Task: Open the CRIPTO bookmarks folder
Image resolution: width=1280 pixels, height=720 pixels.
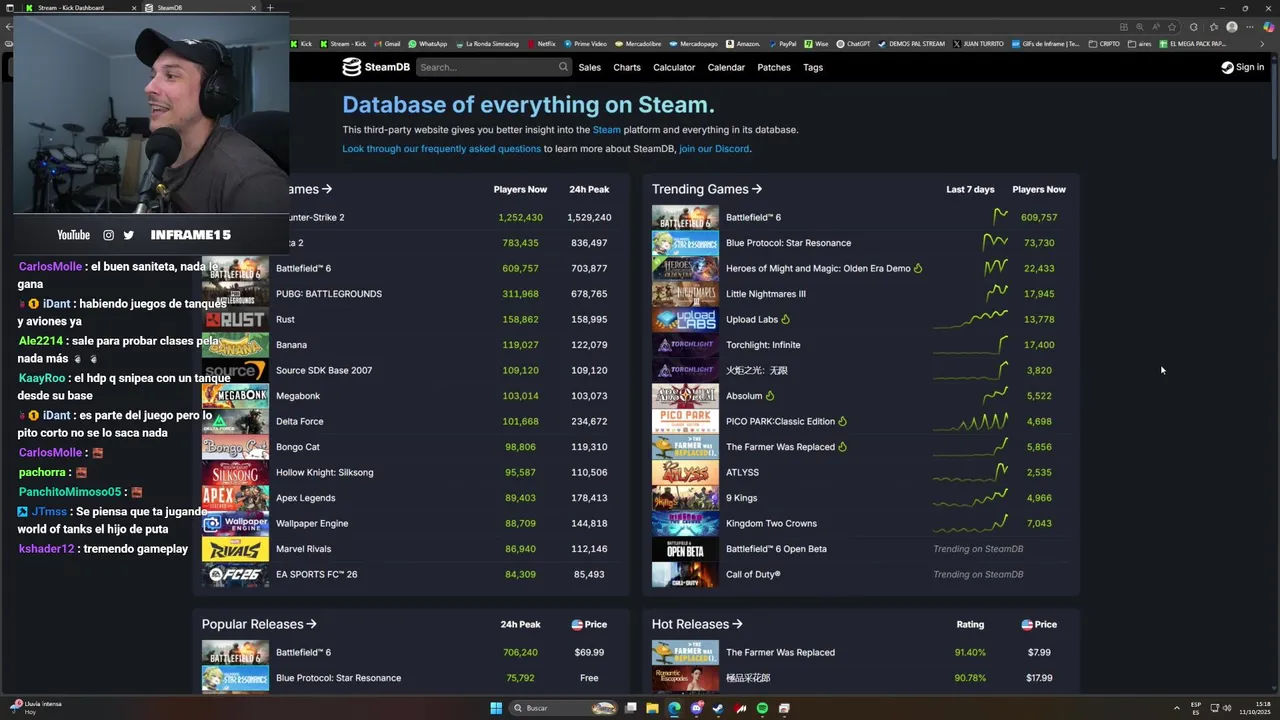Action: [1104, 44]
